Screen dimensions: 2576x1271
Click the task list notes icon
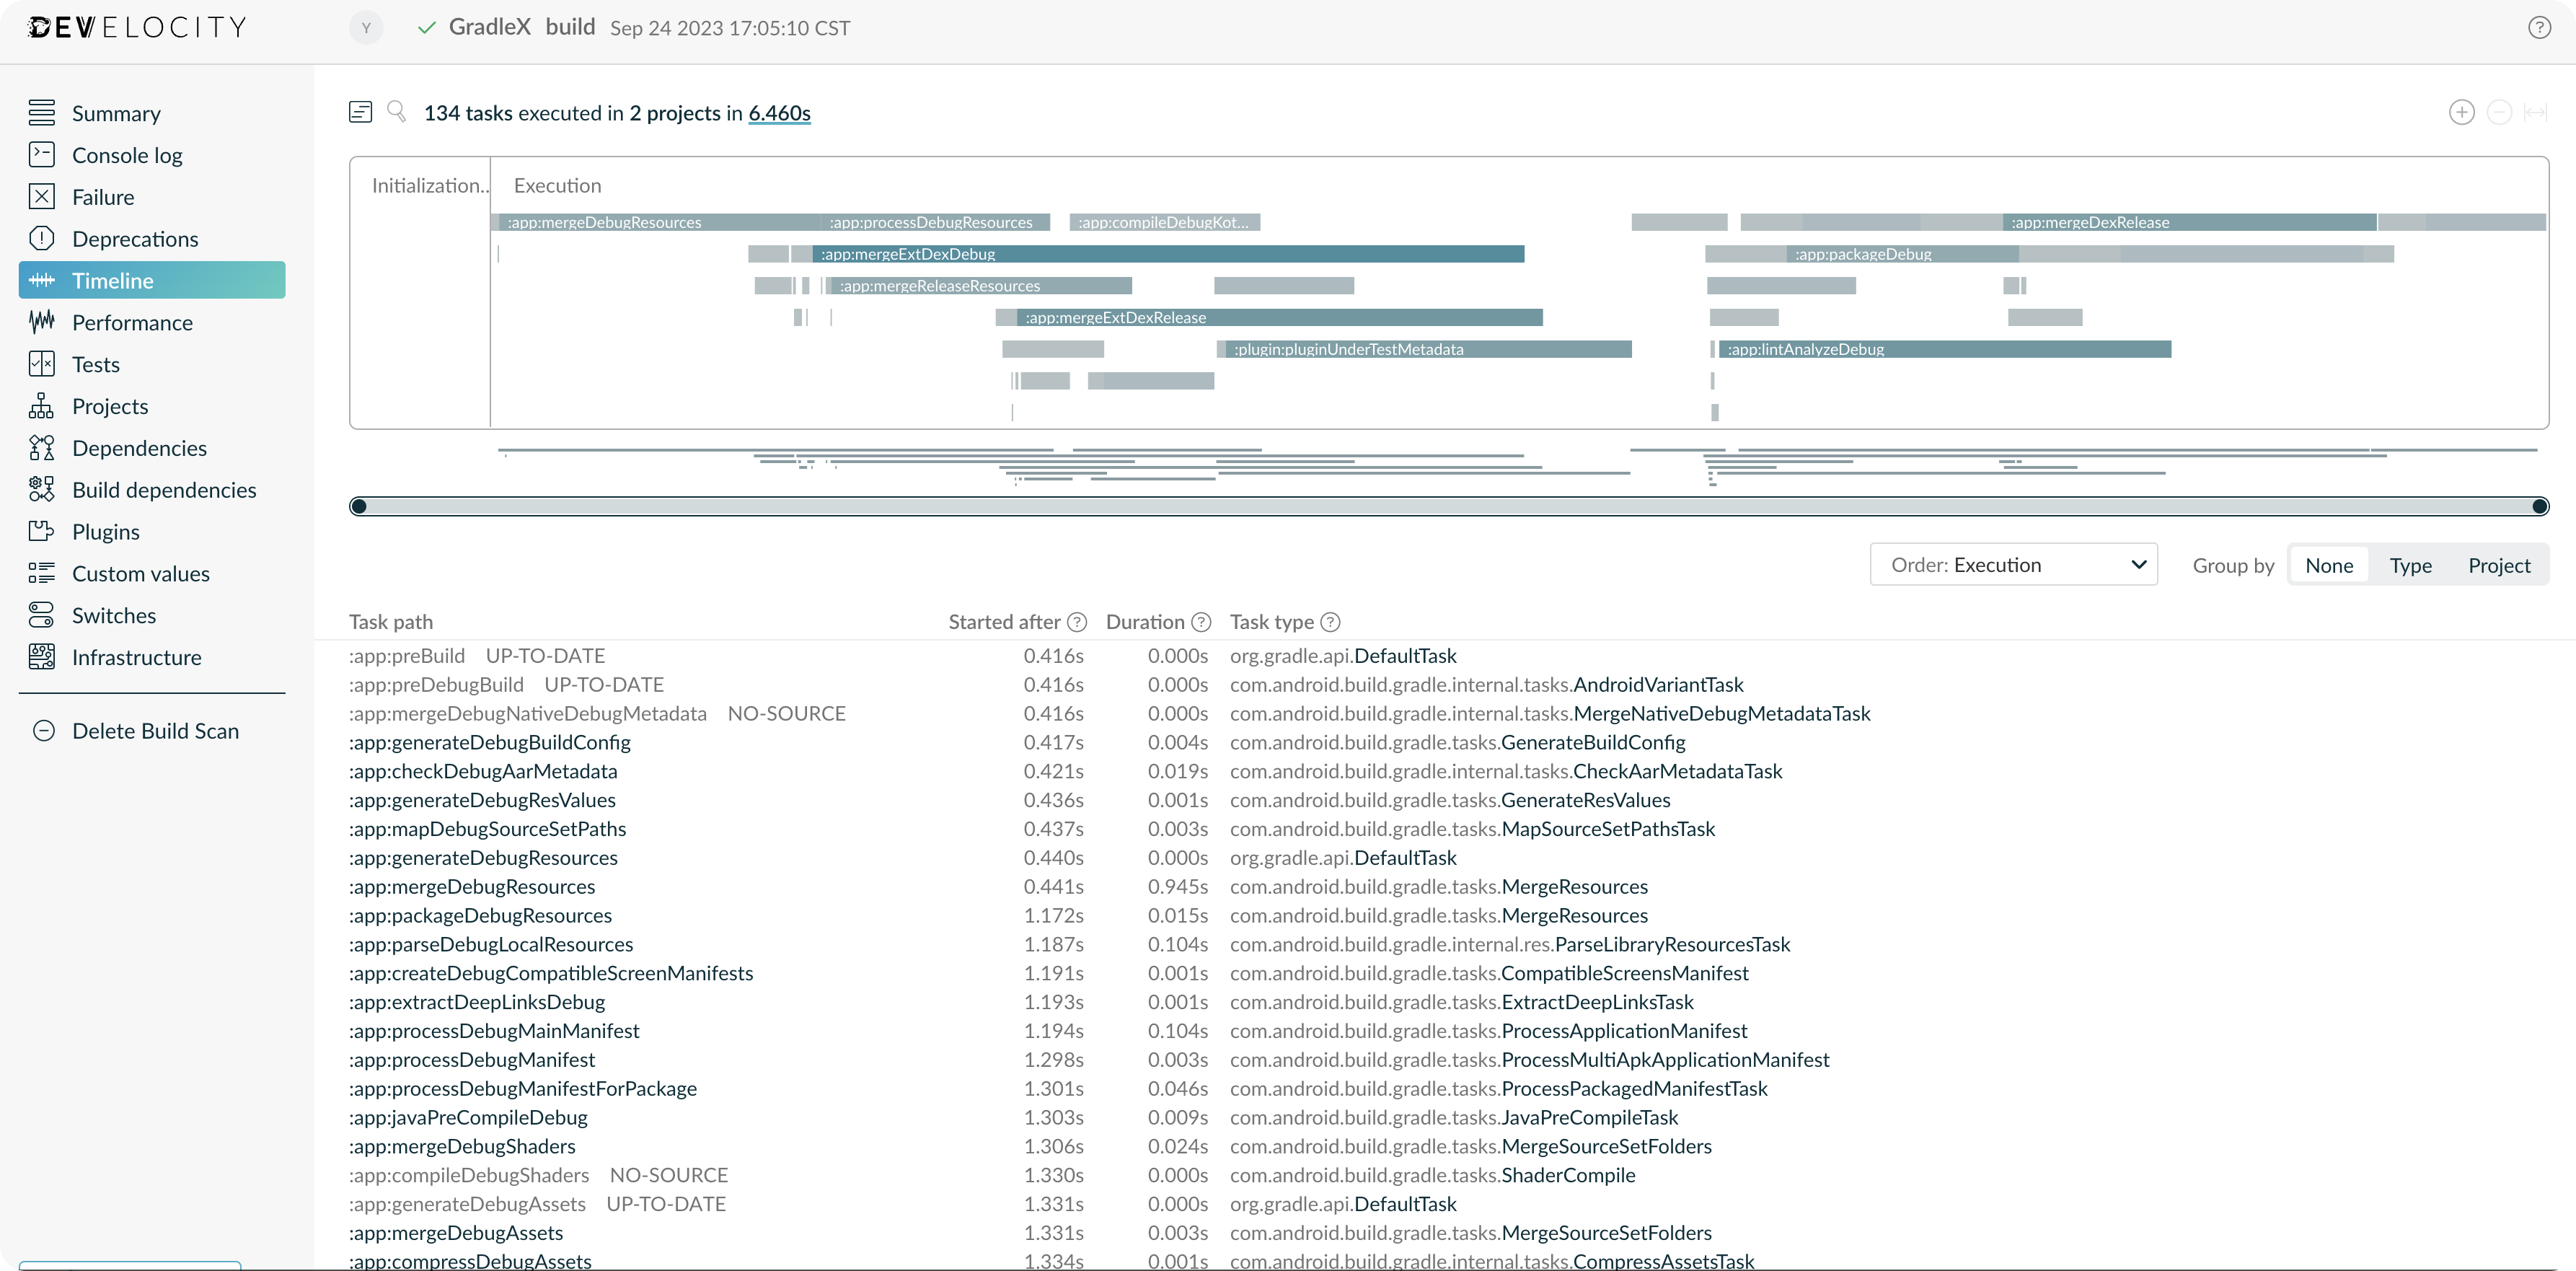360,111
